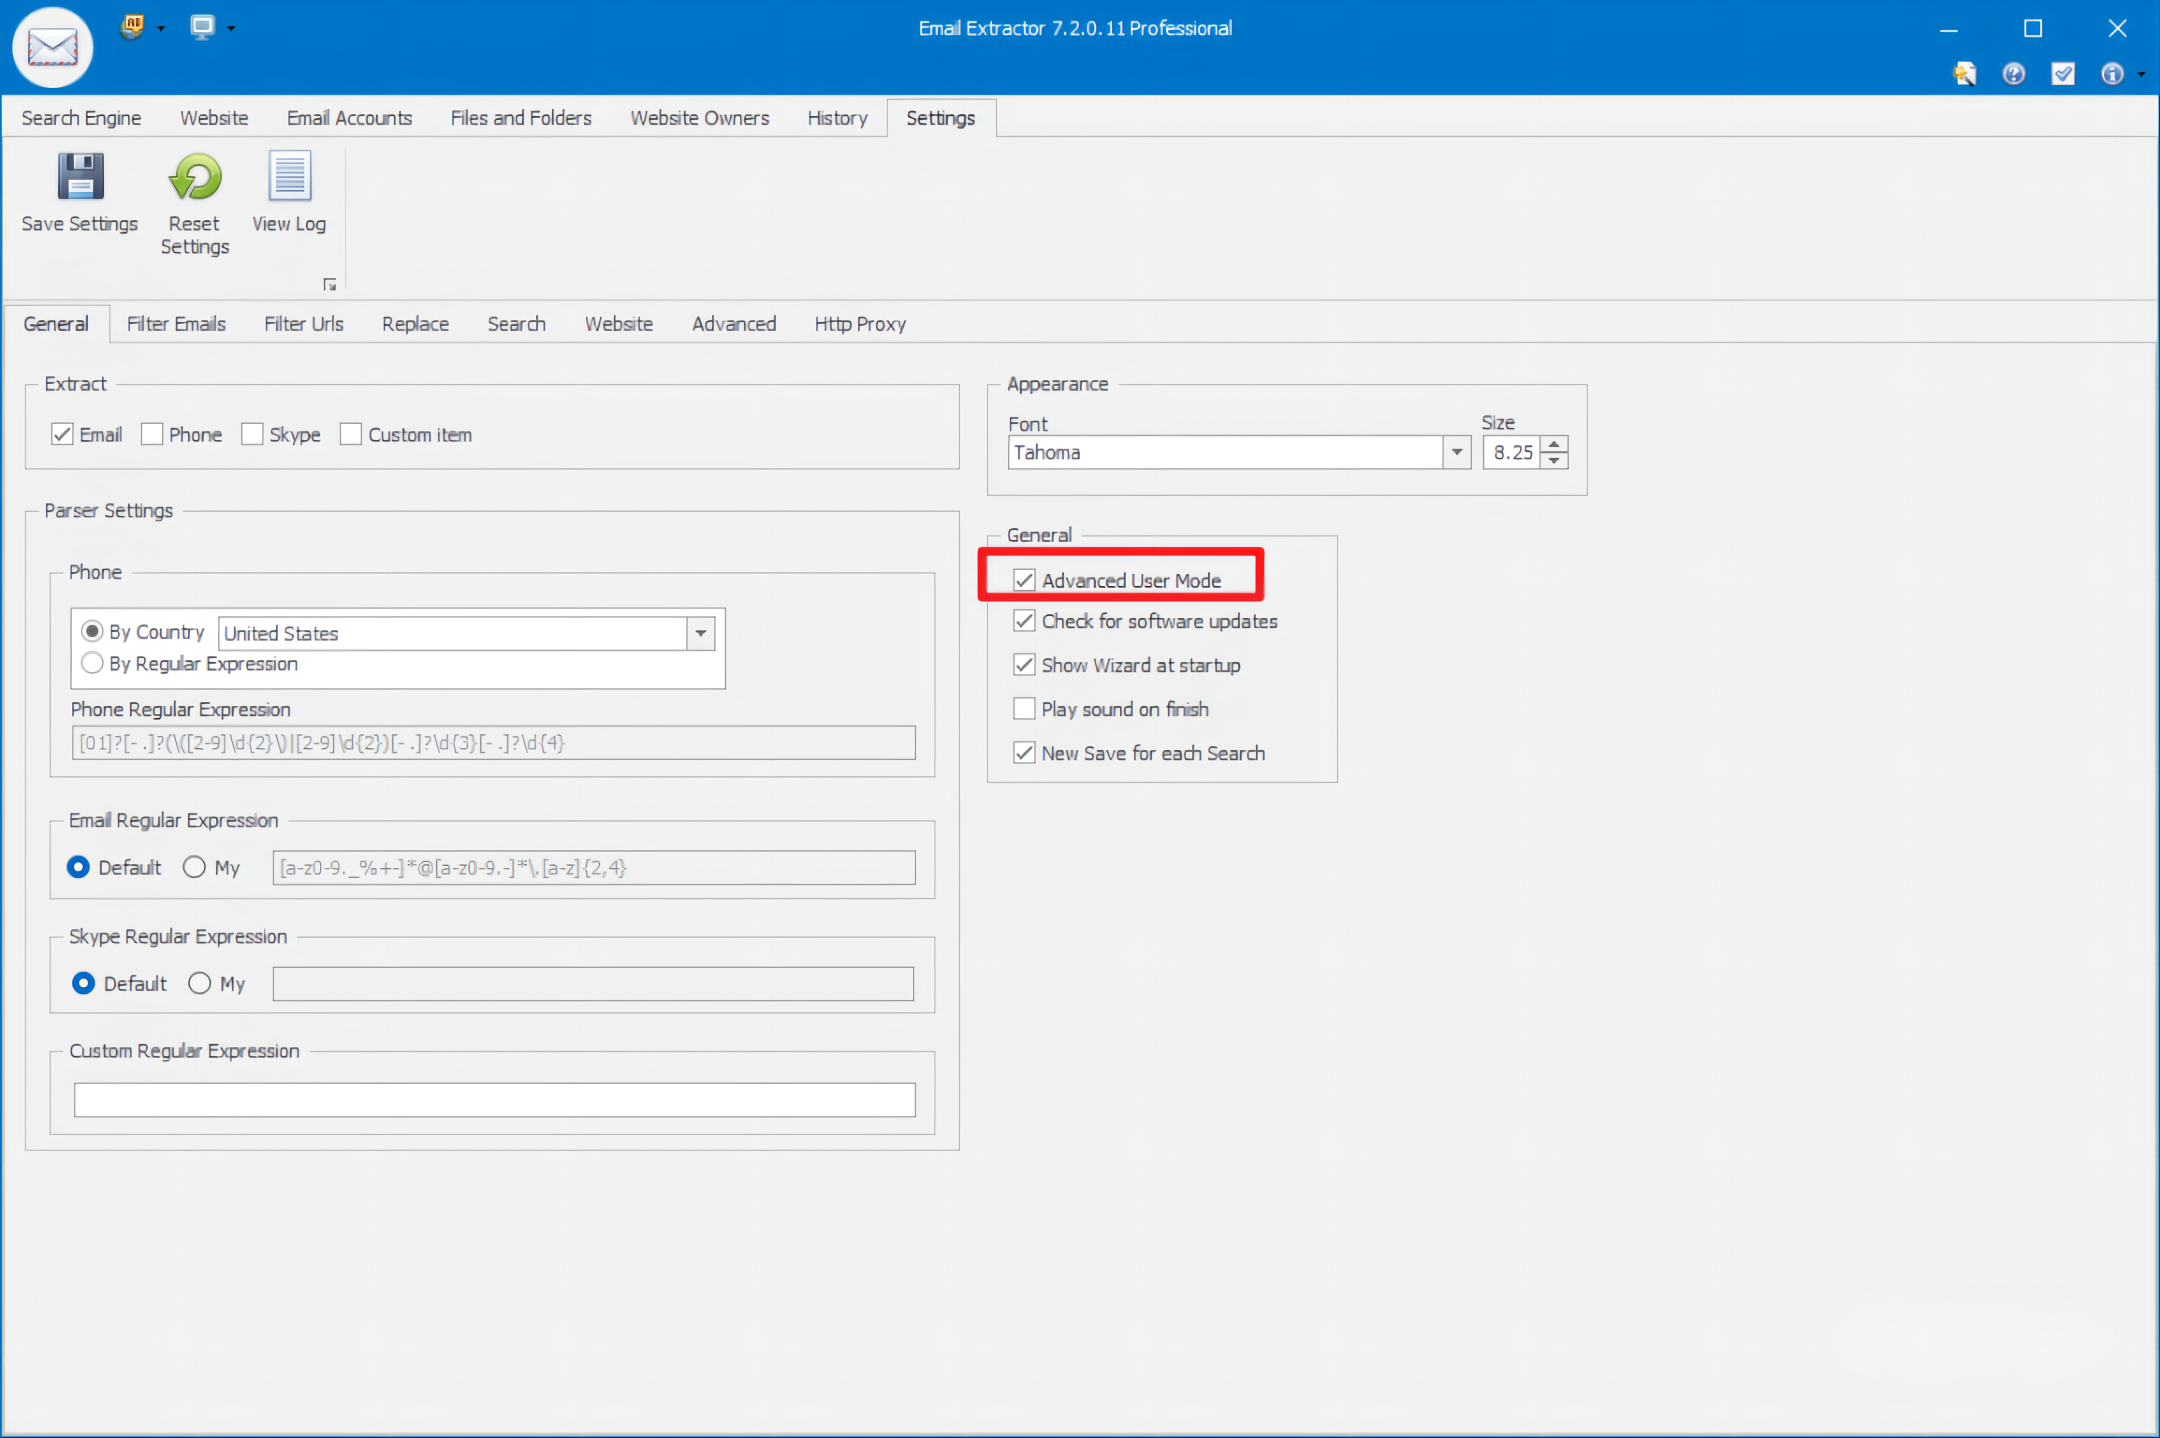Select My for Skype Regular Expression

[200, 983]
